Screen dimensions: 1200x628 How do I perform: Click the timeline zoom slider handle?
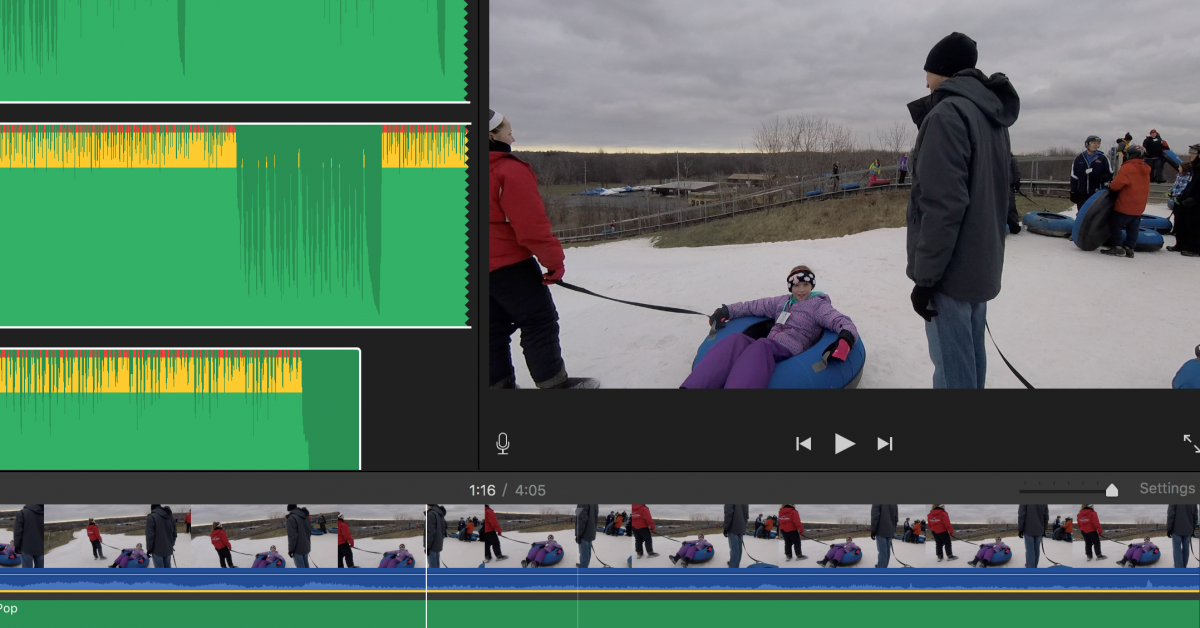(x=1111, y=490)
